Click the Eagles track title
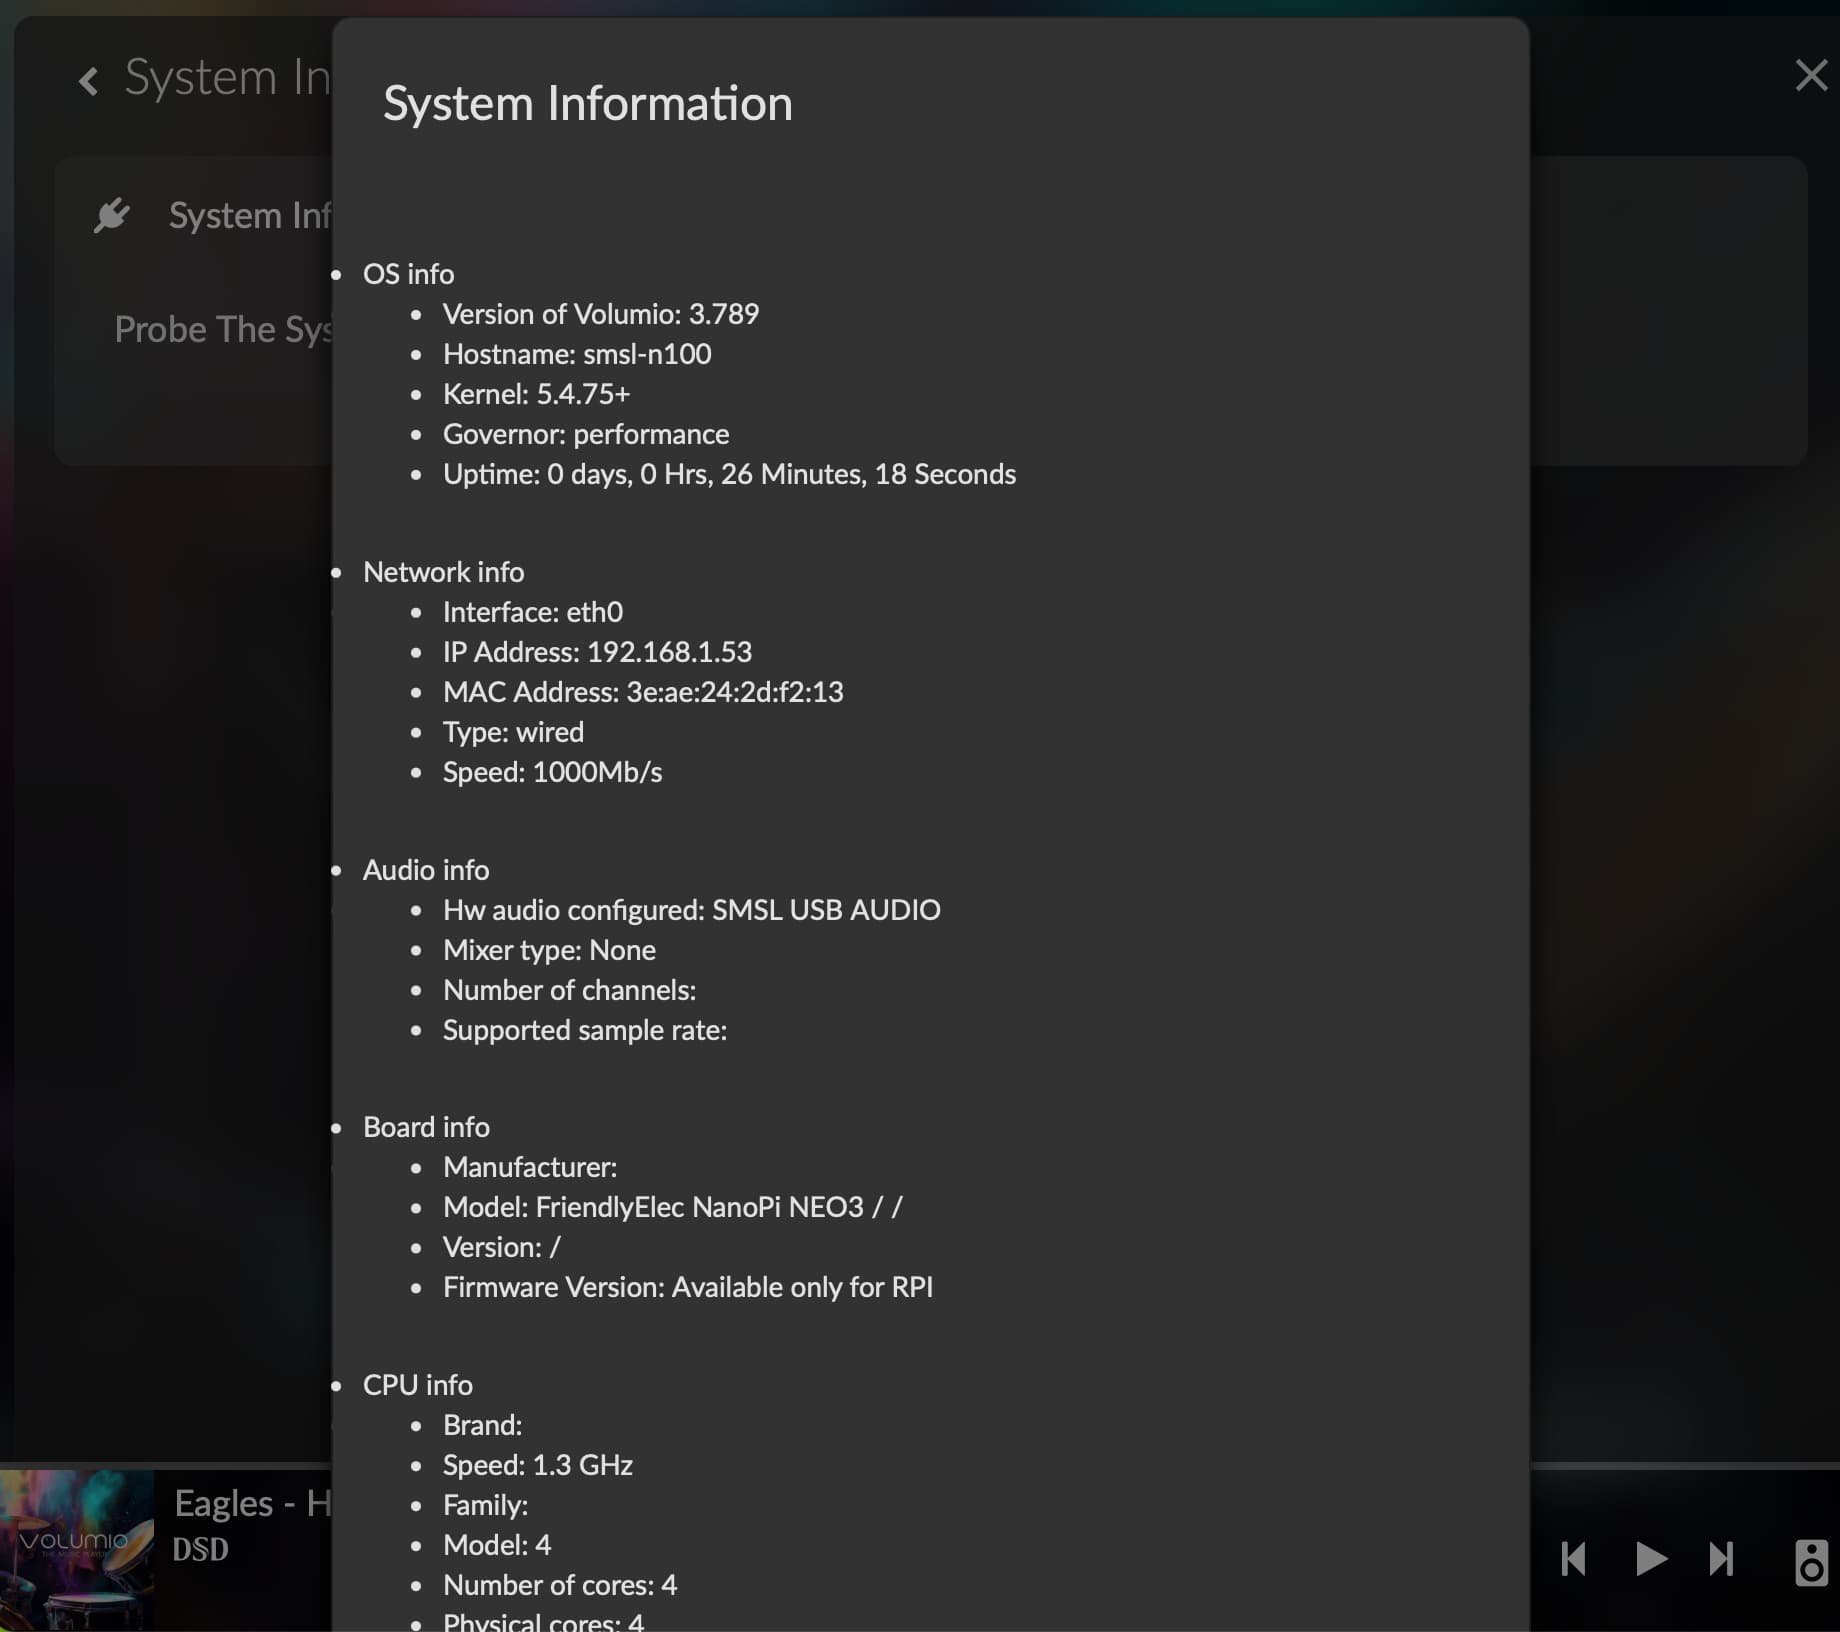Image resolution: width=1840 pixels, height=1632 pixels. point(252,1503)
